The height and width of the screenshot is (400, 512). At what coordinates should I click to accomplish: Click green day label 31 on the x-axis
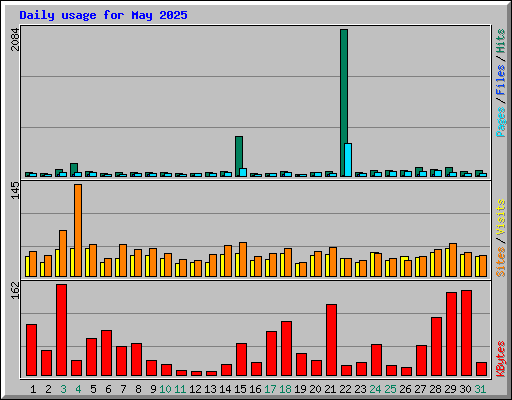pos(480,389)
